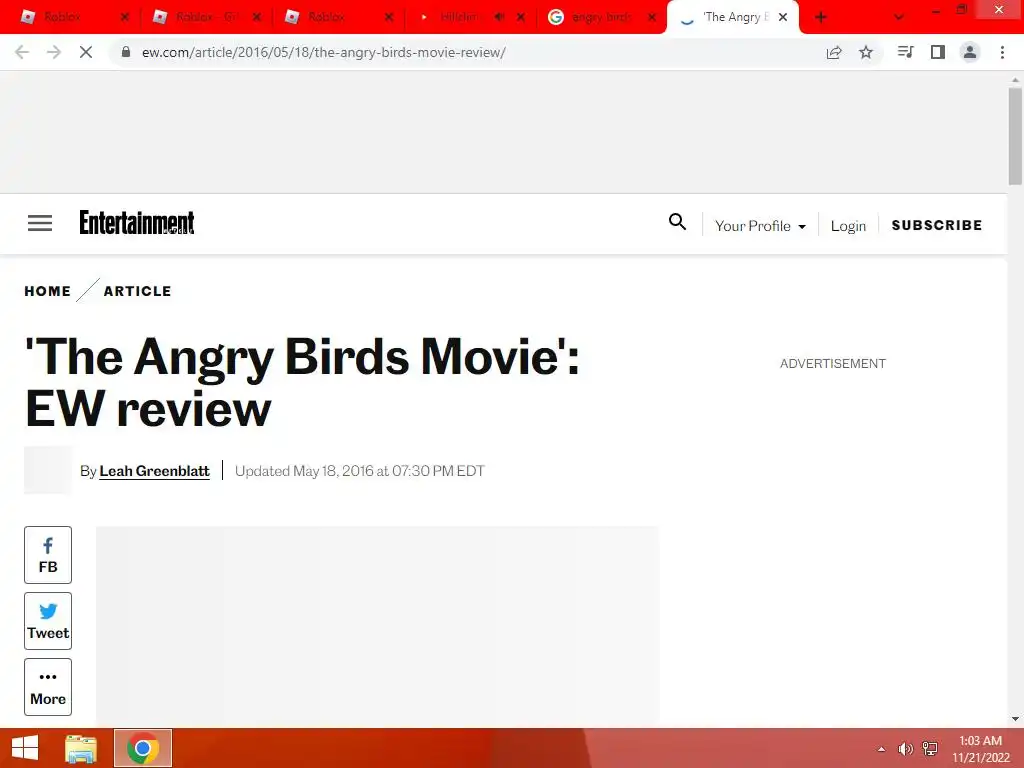The width and height of the screenshot is (1024, 768).
Task: Share article on Facebook (FB)
Action: click(48, 555)
